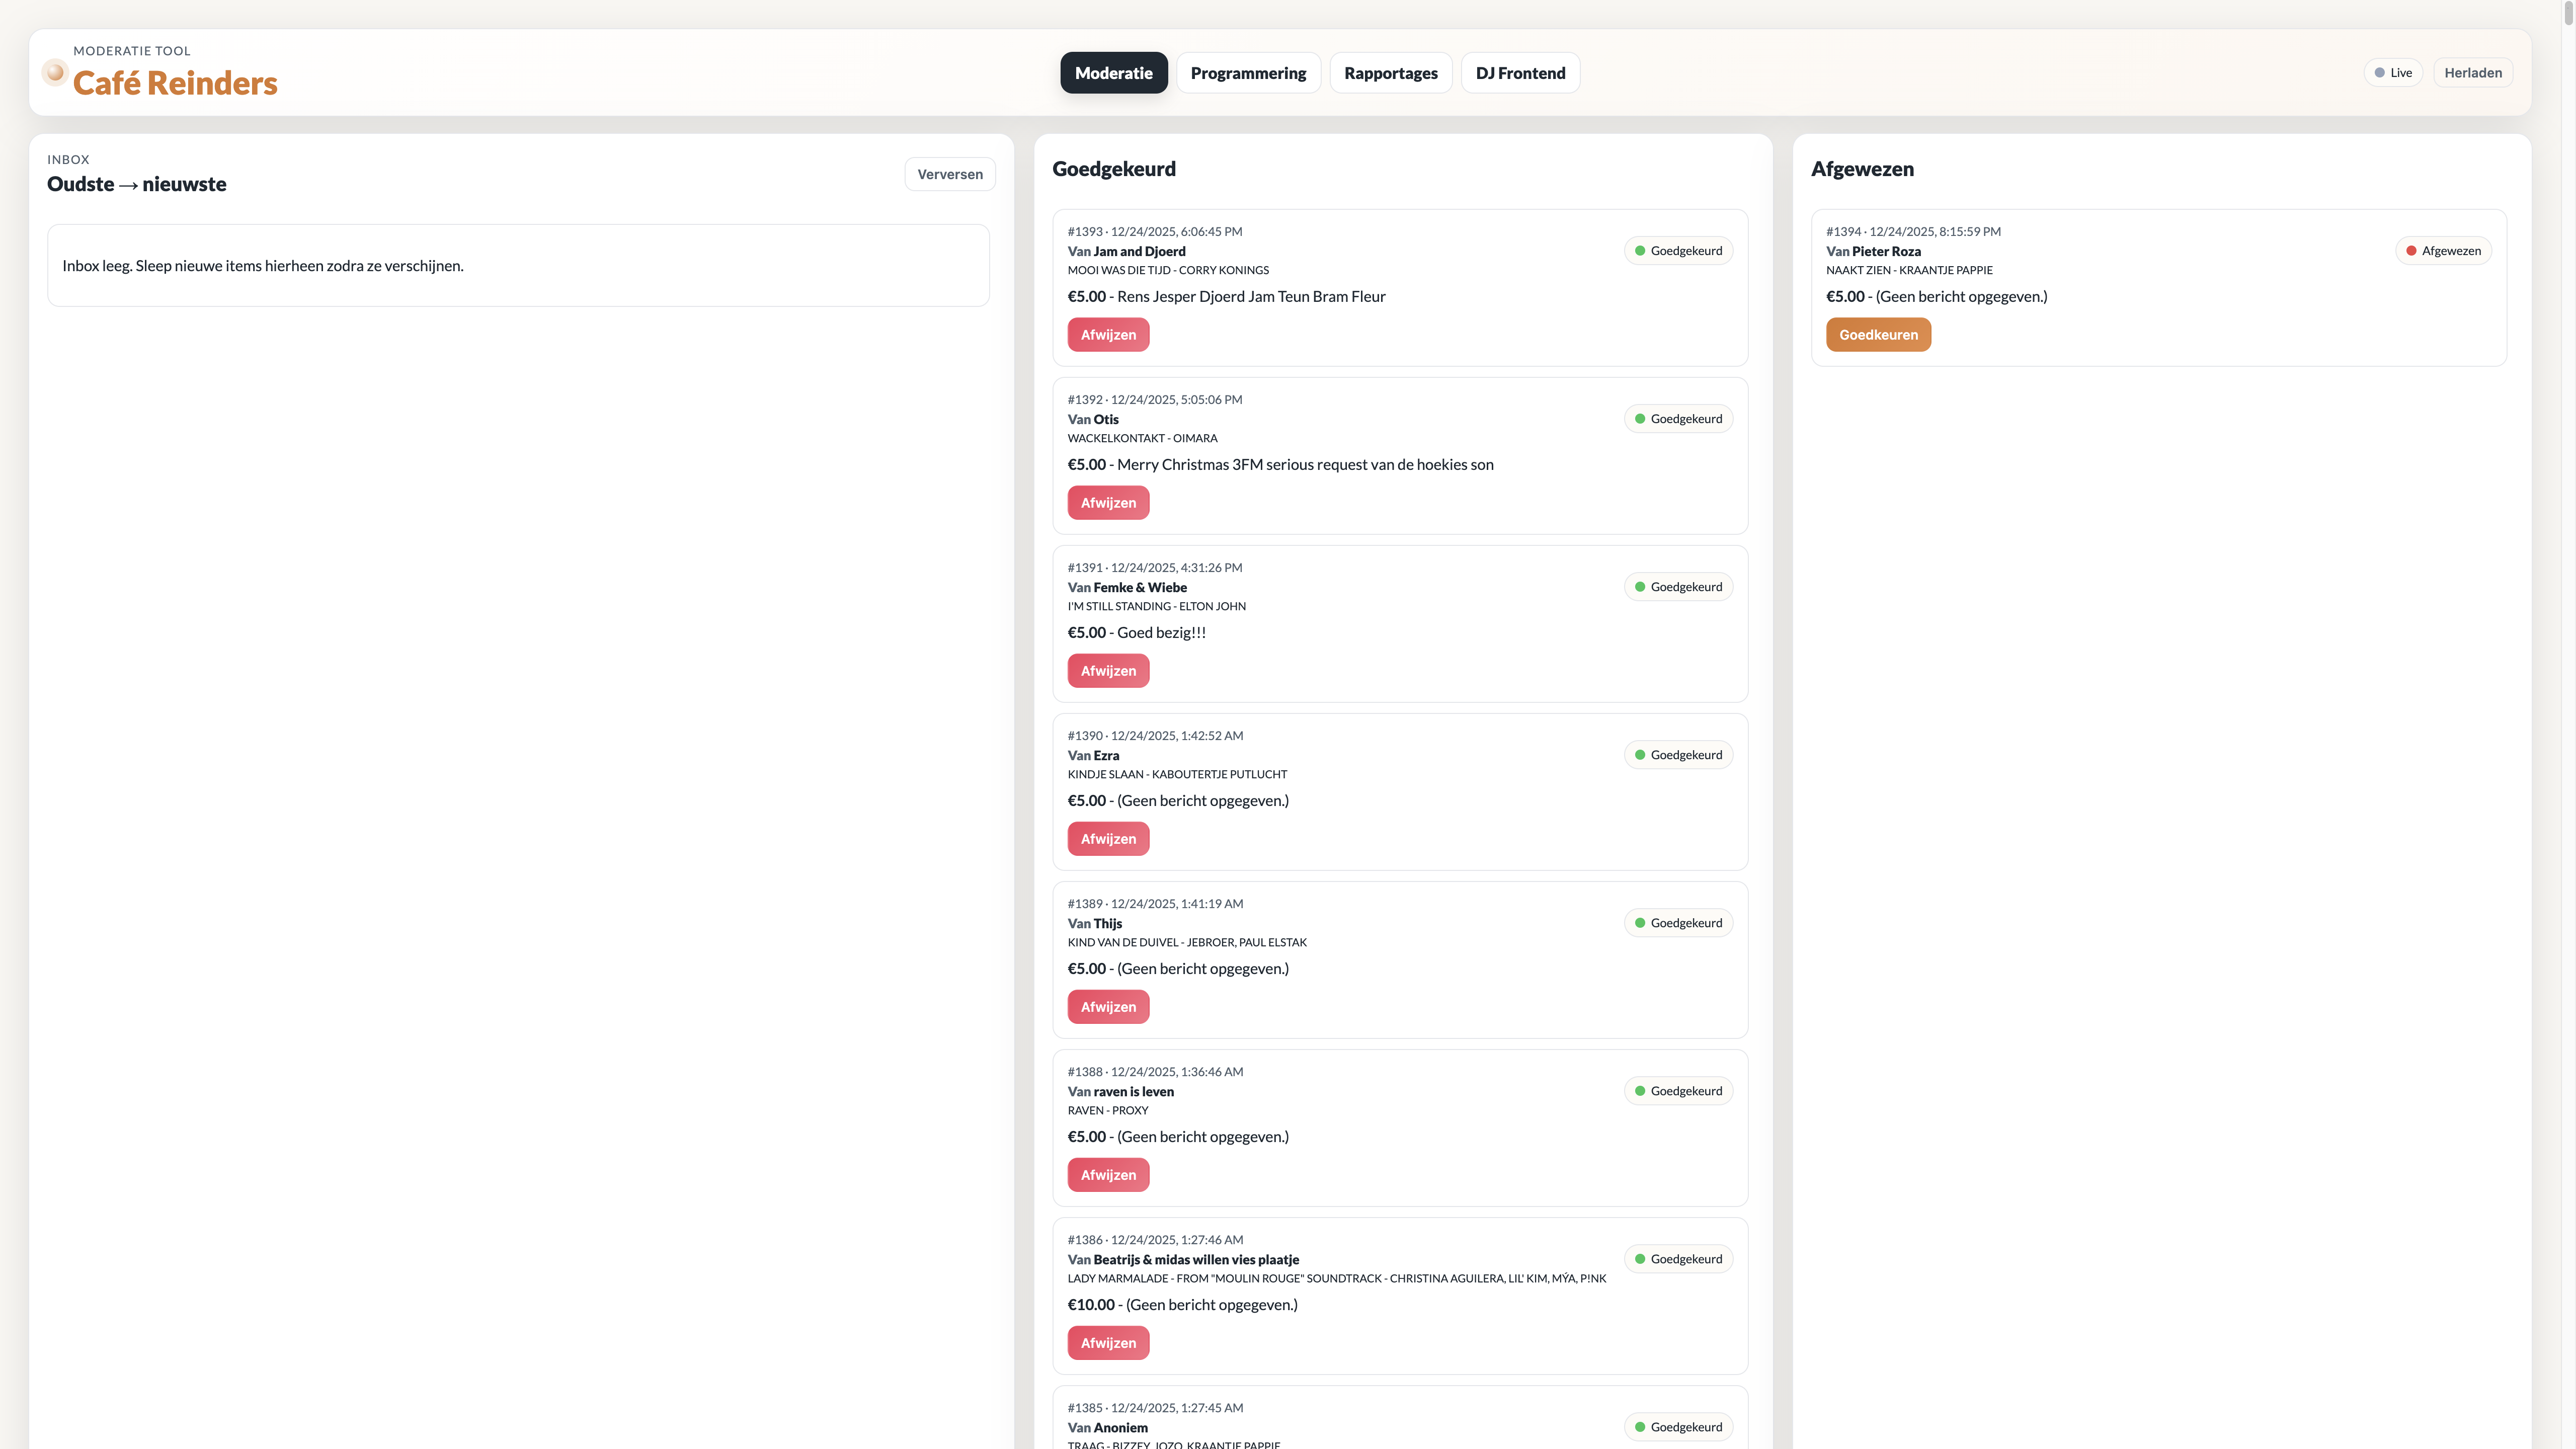
Task: Click the Goedgekeurd badge on raven is leven card
Action: tap(1678, 1091)
